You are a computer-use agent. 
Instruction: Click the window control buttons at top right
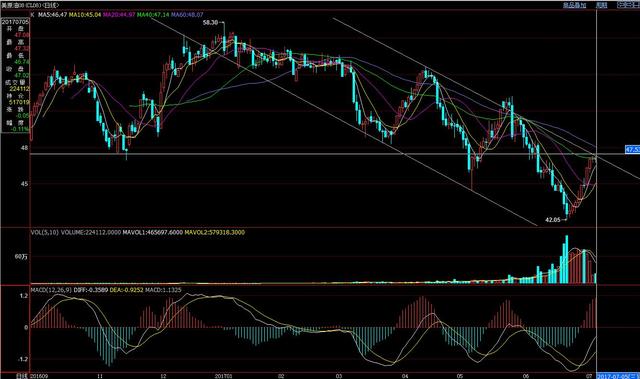pyautogui.click(x=629, y=4)
